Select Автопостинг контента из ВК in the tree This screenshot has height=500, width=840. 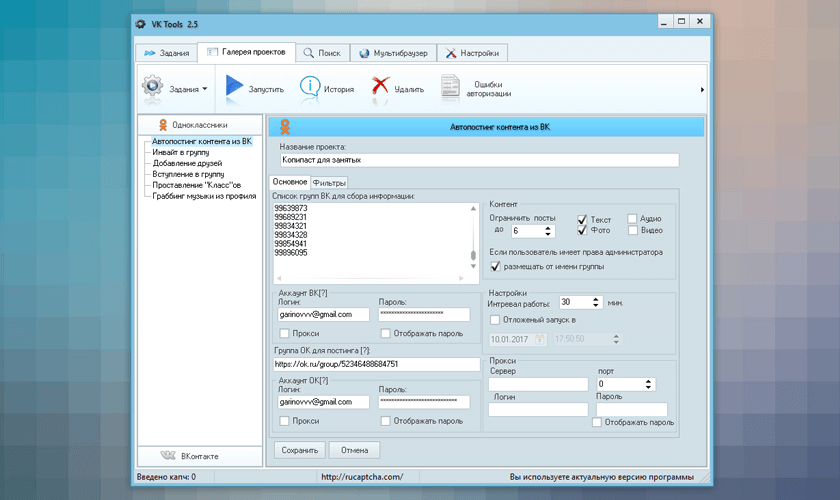pyautogui.click(x=202, y=141)
